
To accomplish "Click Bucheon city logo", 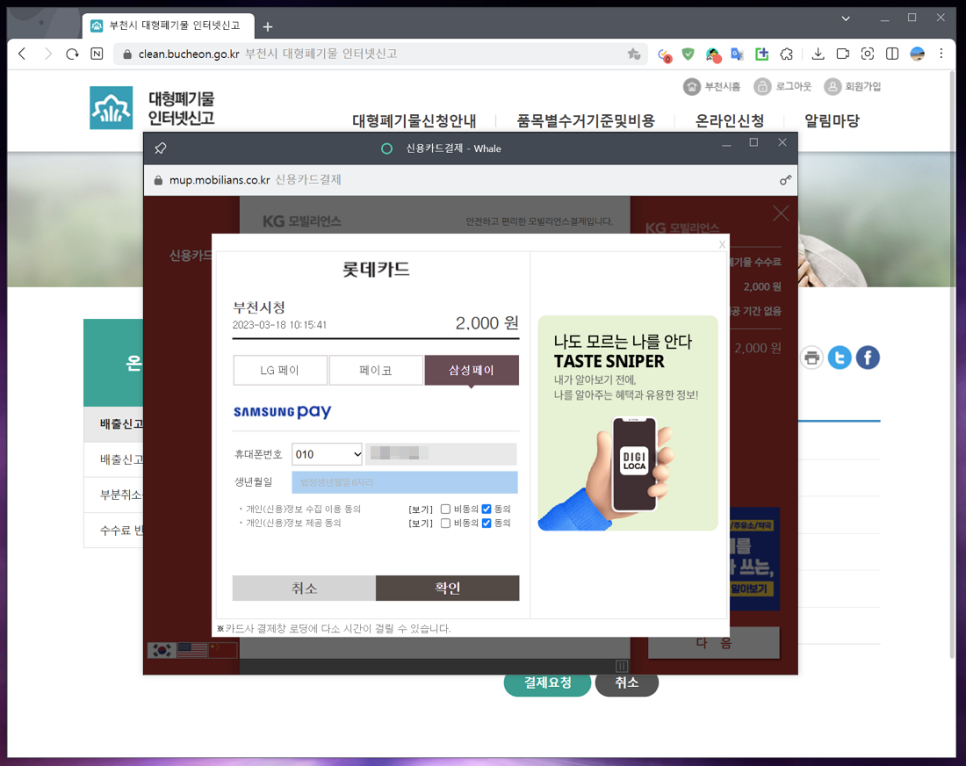I will pos(111,108).
